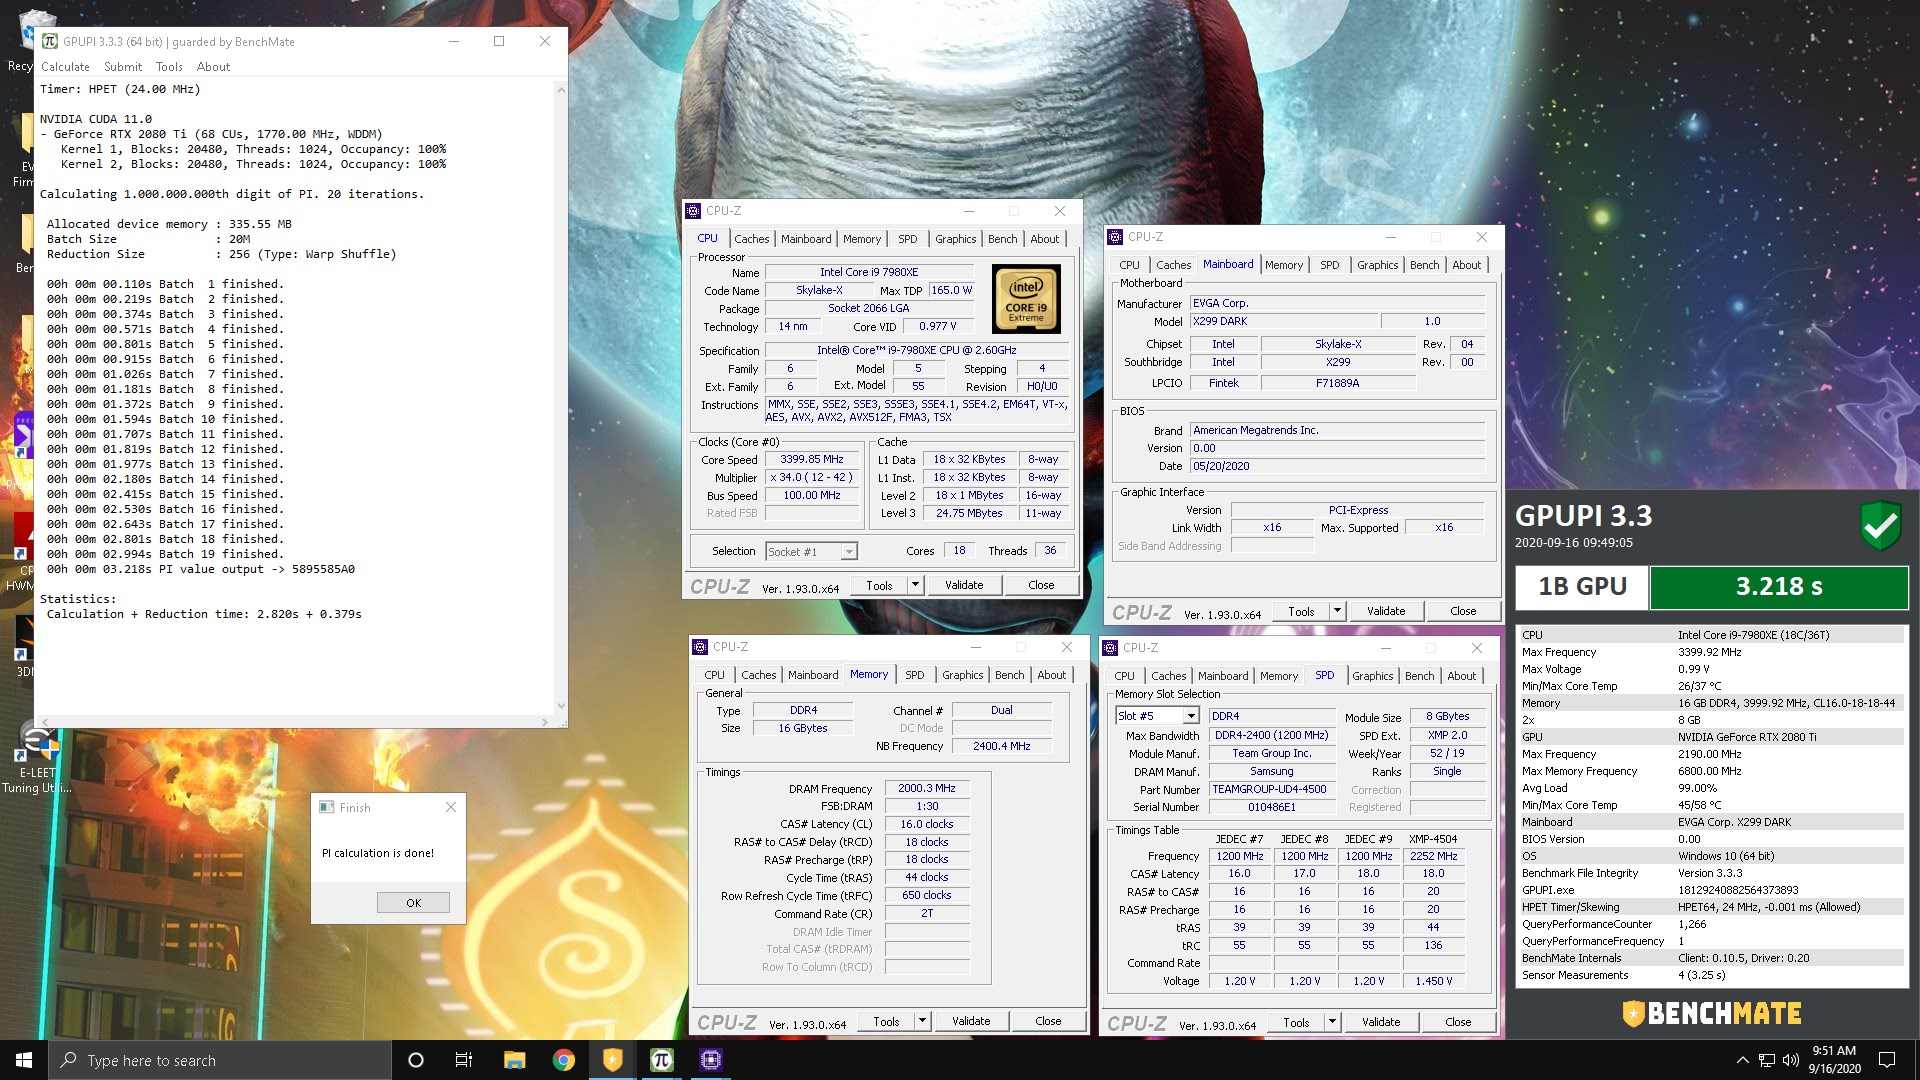The image size is (1920, 1080).
Task: Close the Finish dialog
Action: [x=451, y=807]
